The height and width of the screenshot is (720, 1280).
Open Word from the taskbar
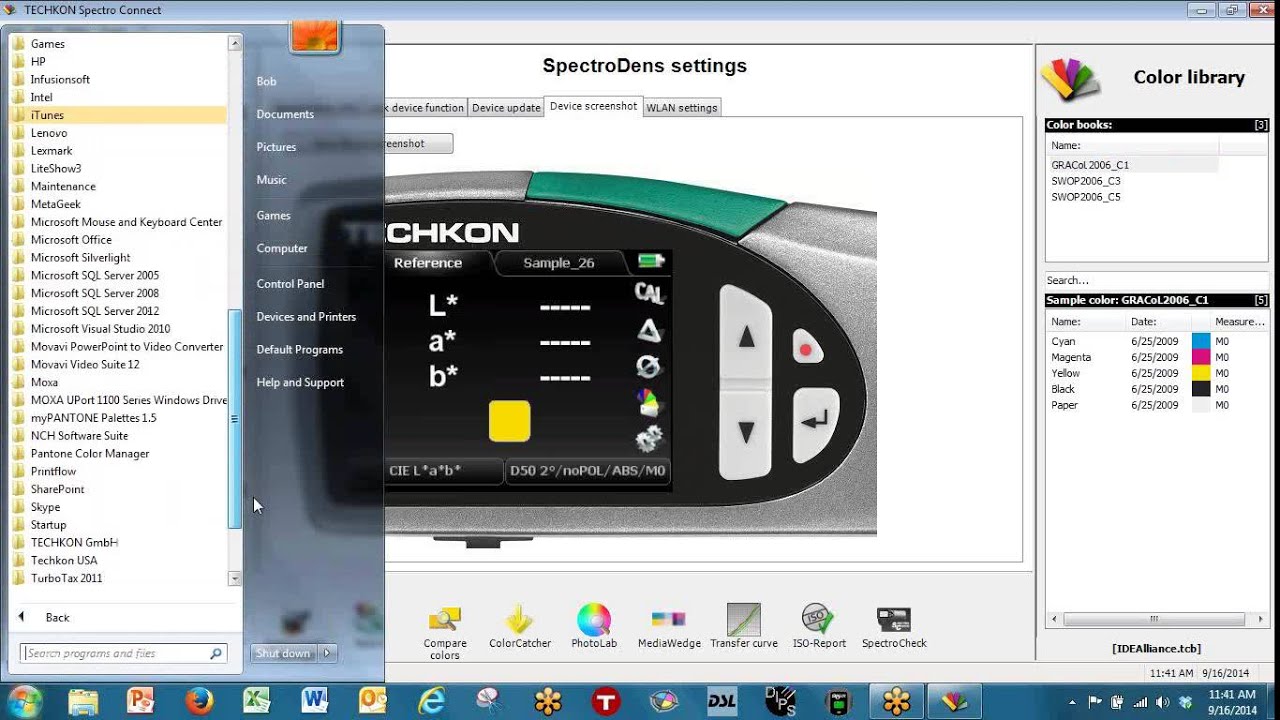point(315,701)
